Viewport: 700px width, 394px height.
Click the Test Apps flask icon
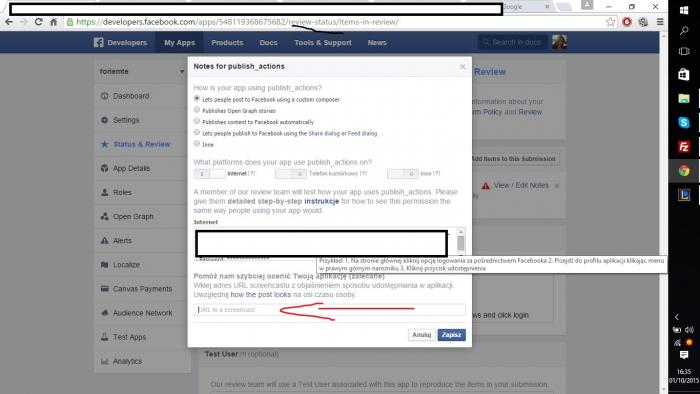click(104, 337)
